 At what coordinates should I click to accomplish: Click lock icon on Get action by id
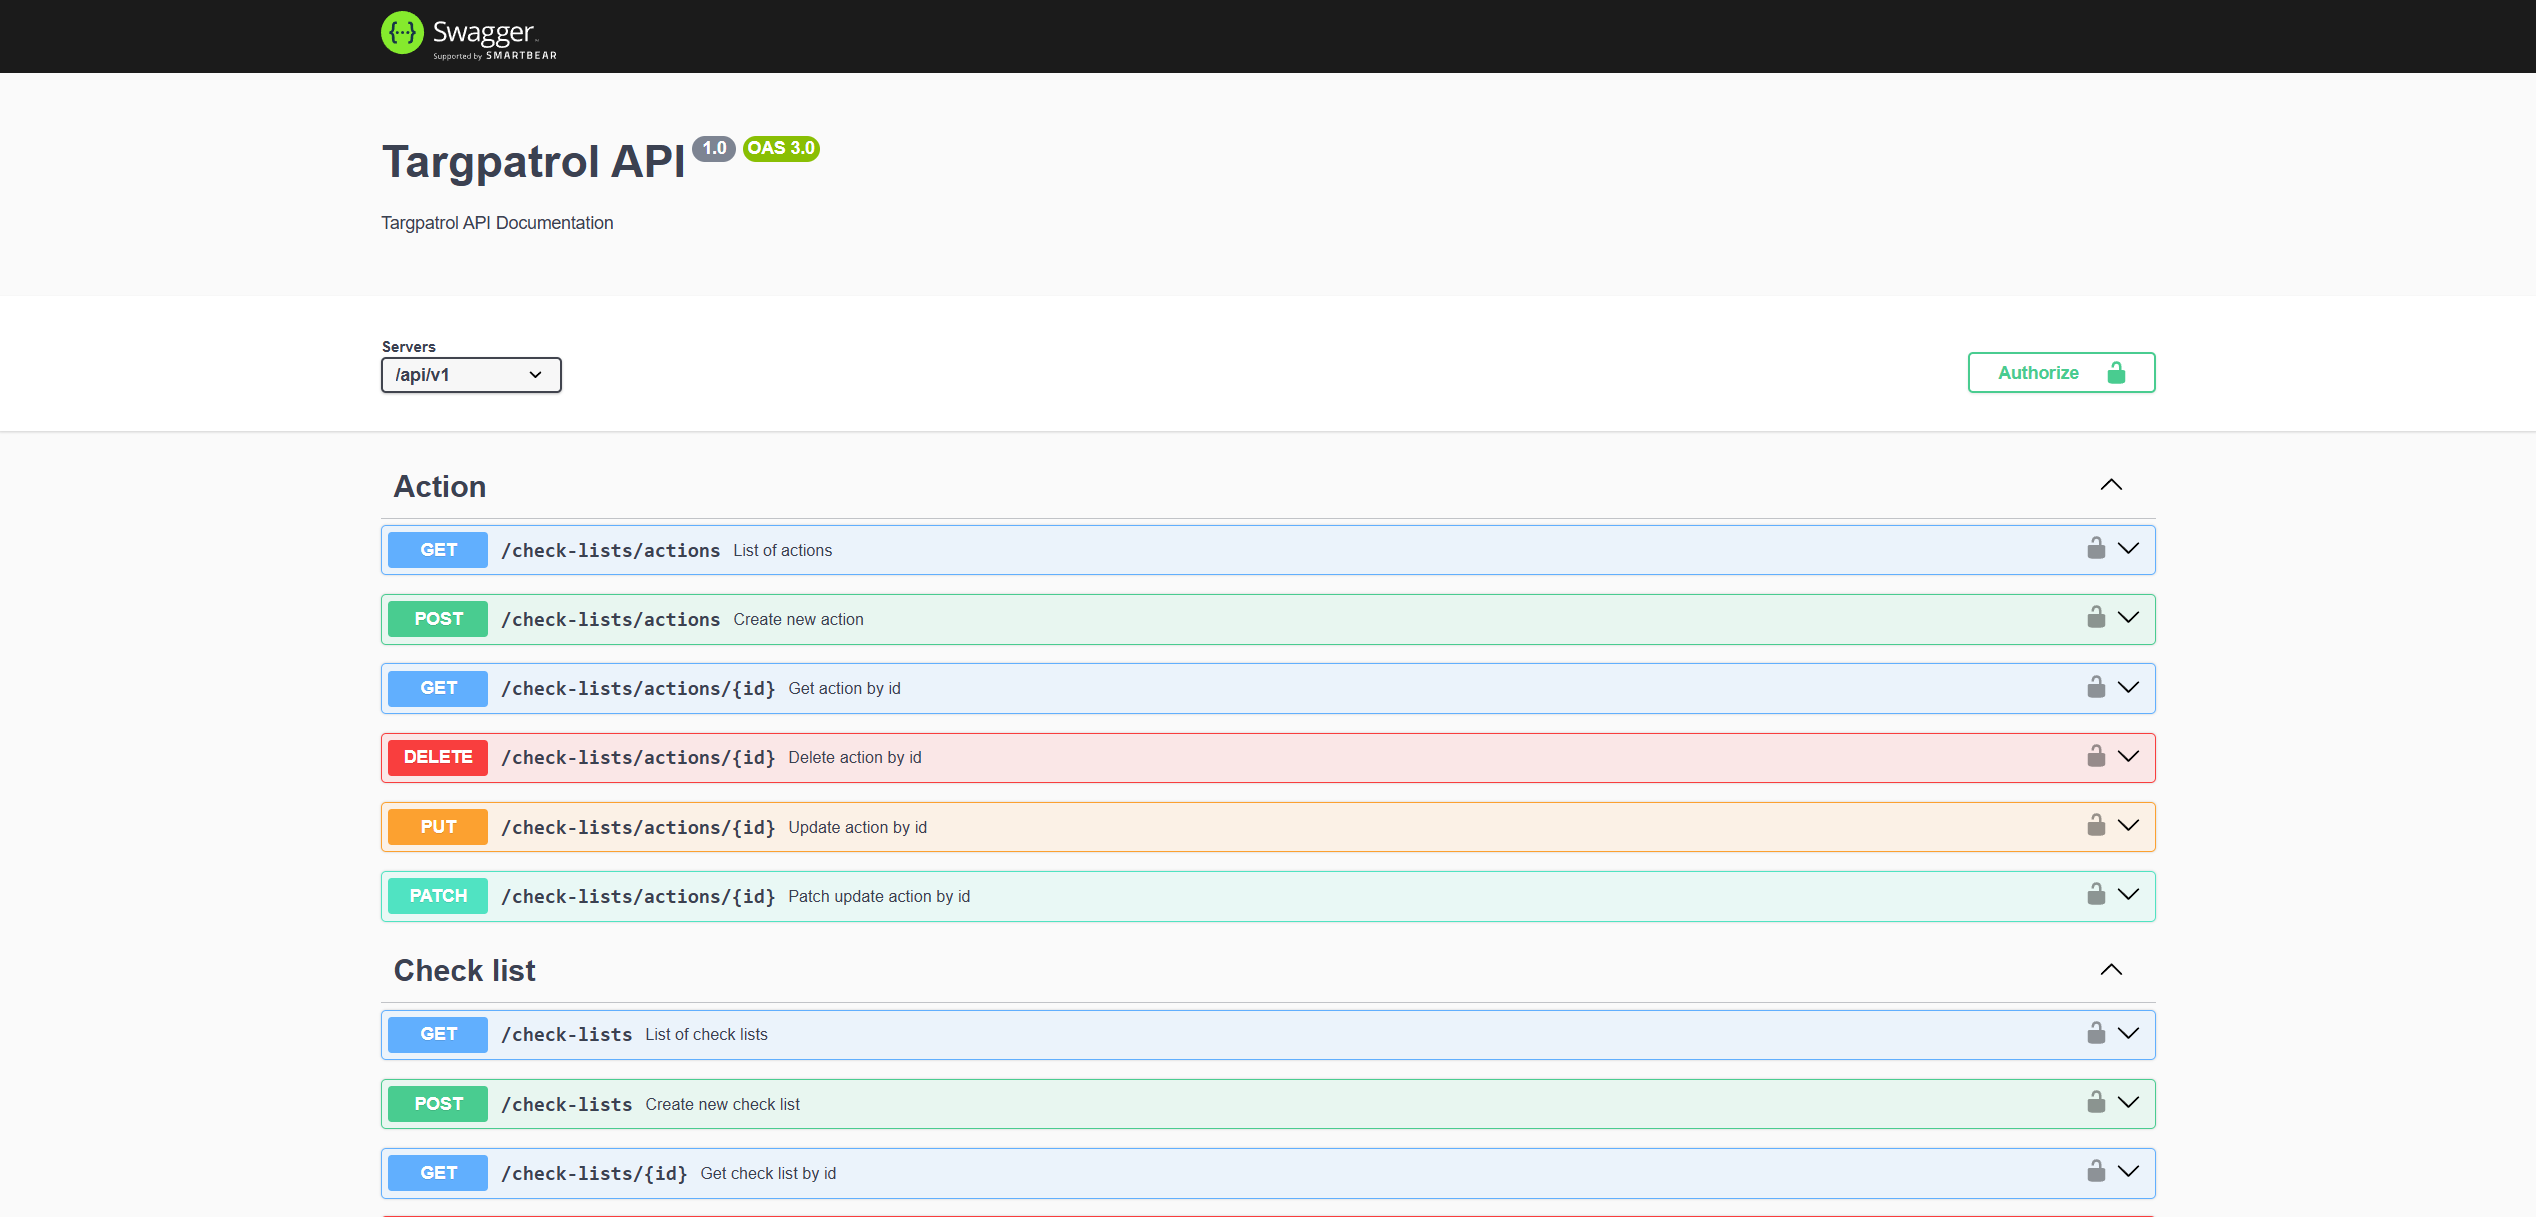pos(2096,687)
